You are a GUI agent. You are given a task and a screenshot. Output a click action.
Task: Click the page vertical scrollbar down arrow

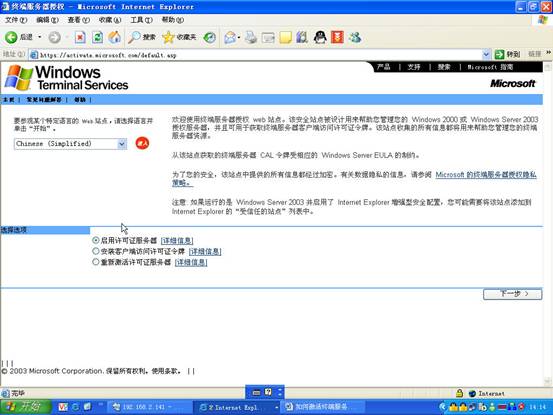pyautogui.click(x=548, y=381)
